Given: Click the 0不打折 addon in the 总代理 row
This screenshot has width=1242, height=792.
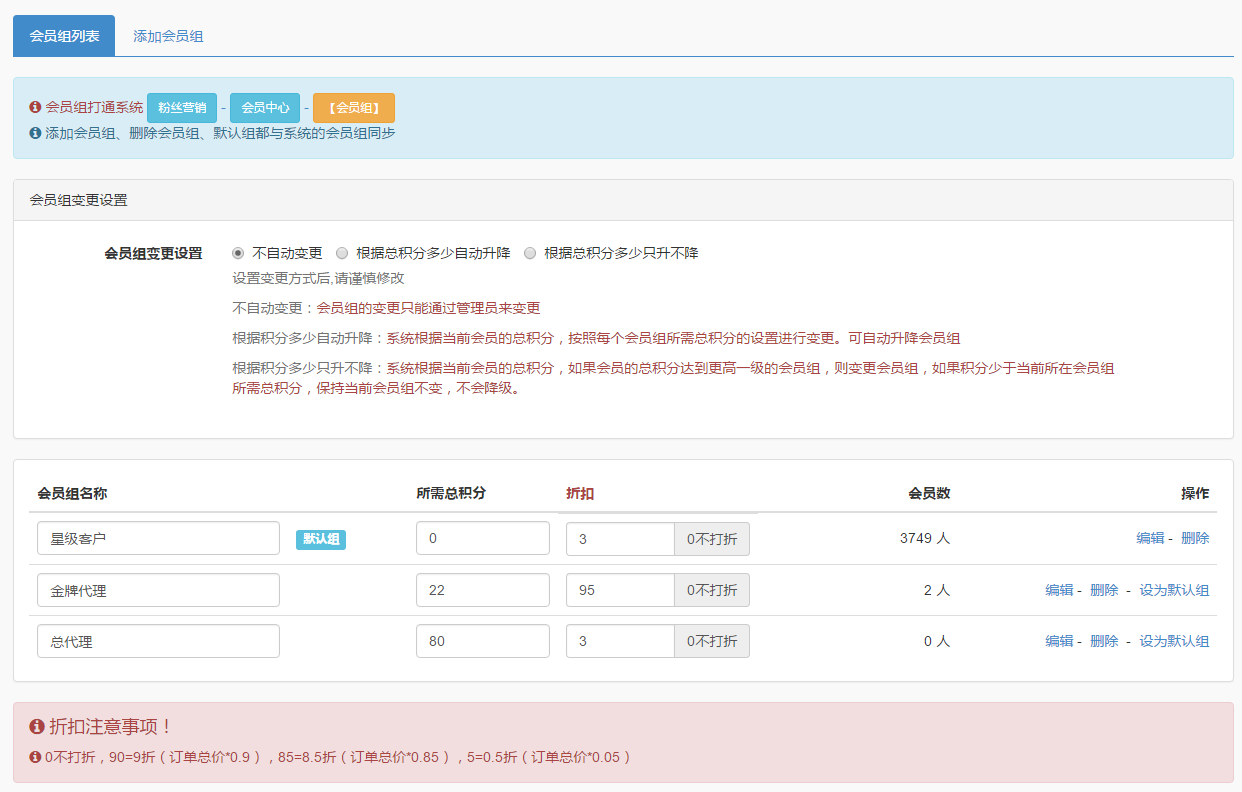Looking at the screenshot, I should click(x=712, y=641).
